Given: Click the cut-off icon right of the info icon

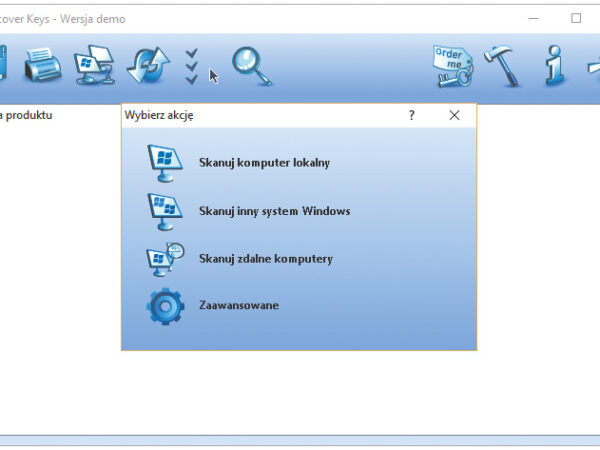Looking at the screenshot, I should point(593,66).
